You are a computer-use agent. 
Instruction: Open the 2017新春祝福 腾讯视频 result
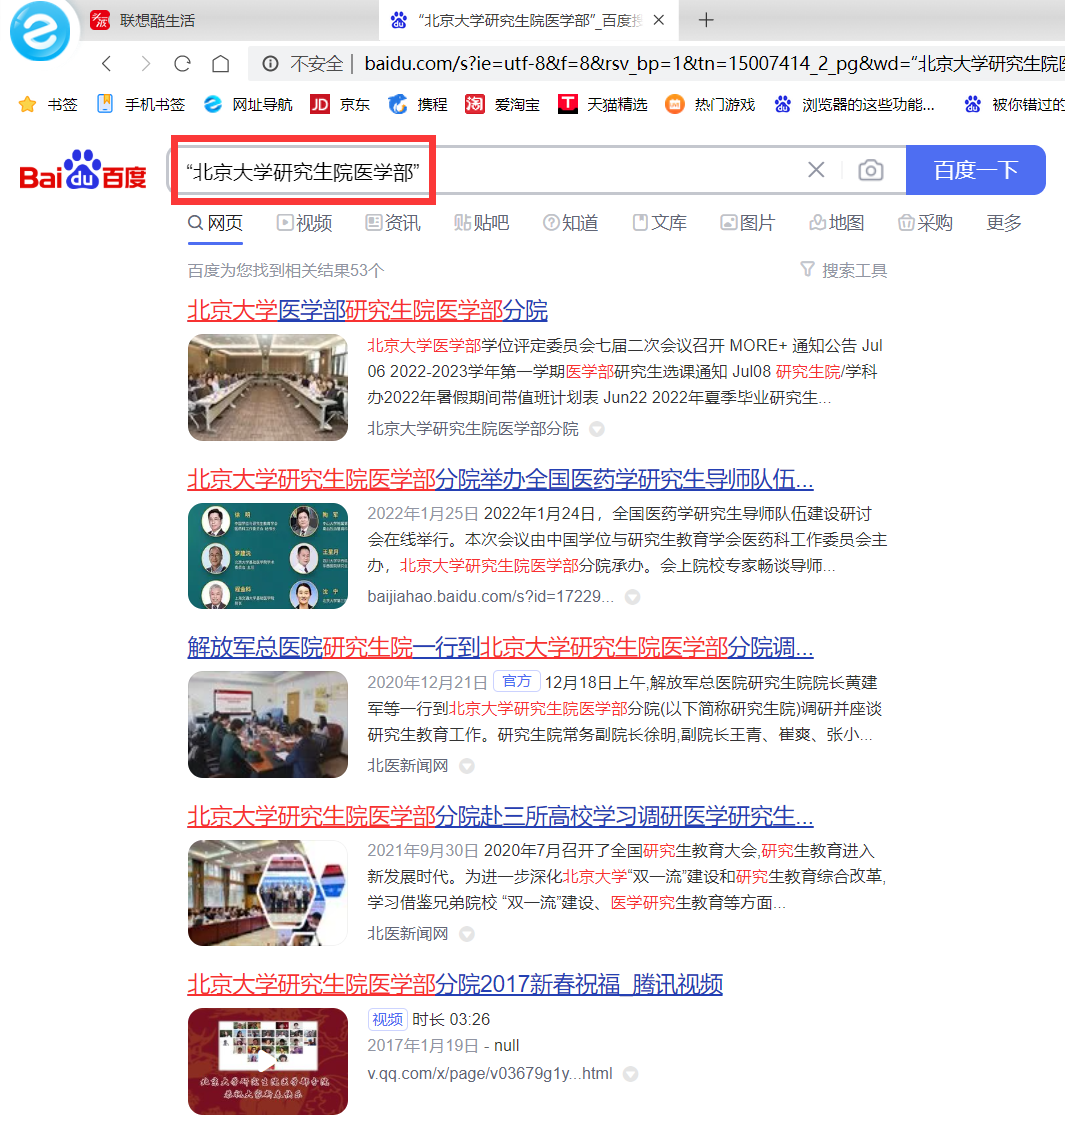point(455,984)
